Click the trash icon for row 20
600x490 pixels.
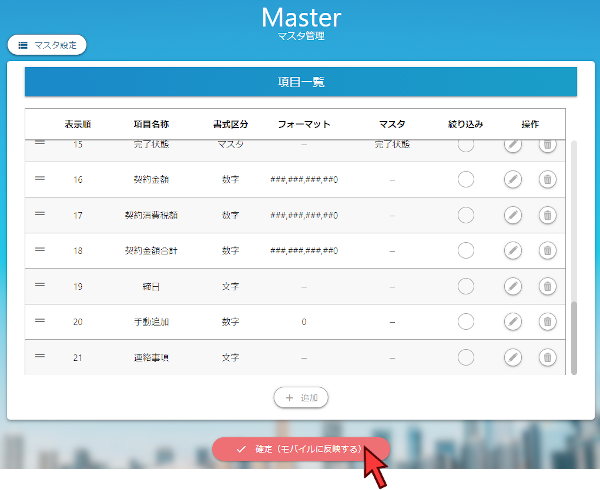pyautogui.click(x=547, y=322)
